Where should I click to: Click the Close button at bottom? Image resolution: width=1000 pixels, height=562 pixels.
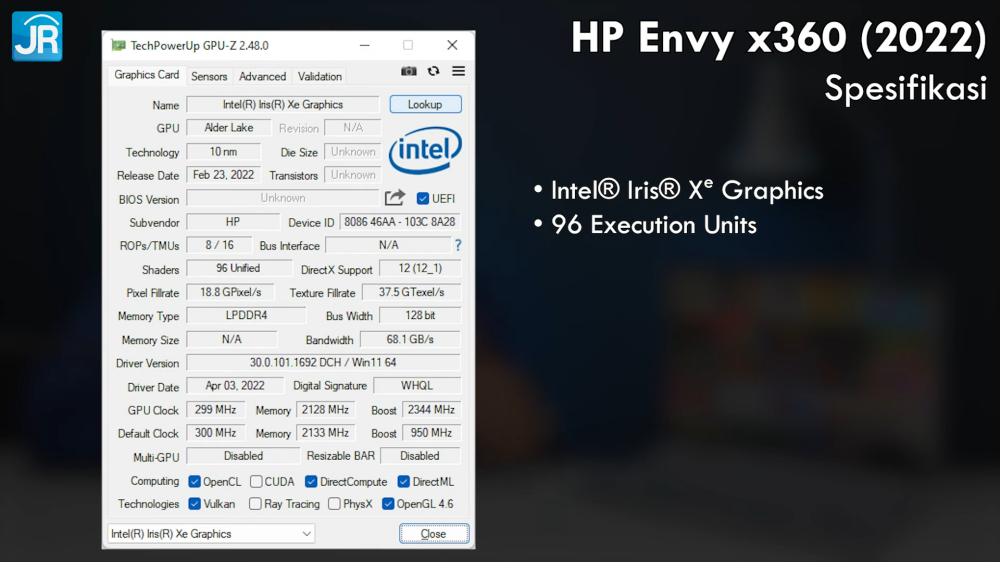click(434, 534)
